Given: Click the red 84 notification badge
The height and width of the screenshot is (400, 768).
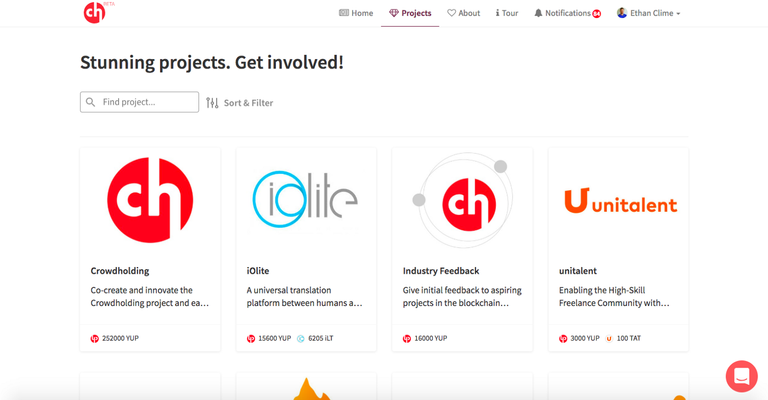Looking at the screenshot, I should click(x=597, y=14).
